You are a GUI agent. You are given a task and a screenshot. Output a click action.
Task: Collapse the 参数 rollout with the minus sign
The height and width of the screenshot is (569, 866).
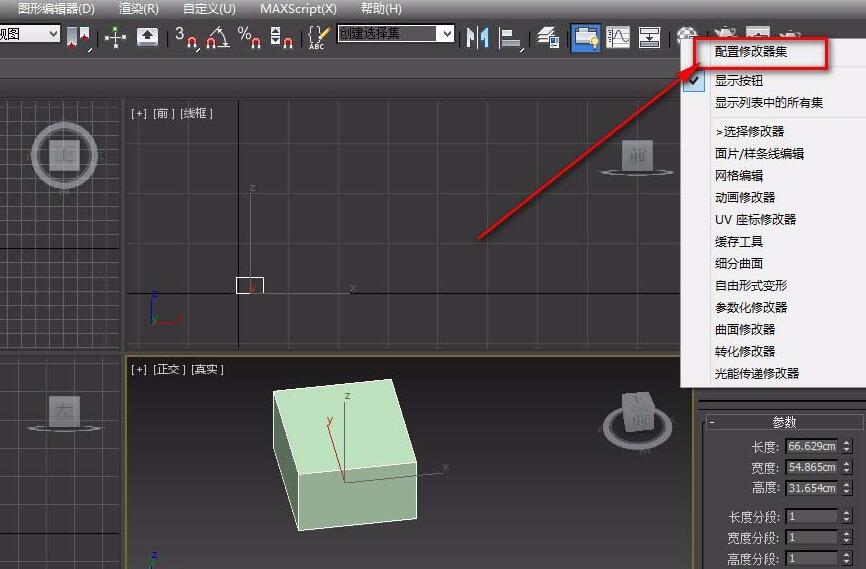pyautogui.click(x=711, y=422)
